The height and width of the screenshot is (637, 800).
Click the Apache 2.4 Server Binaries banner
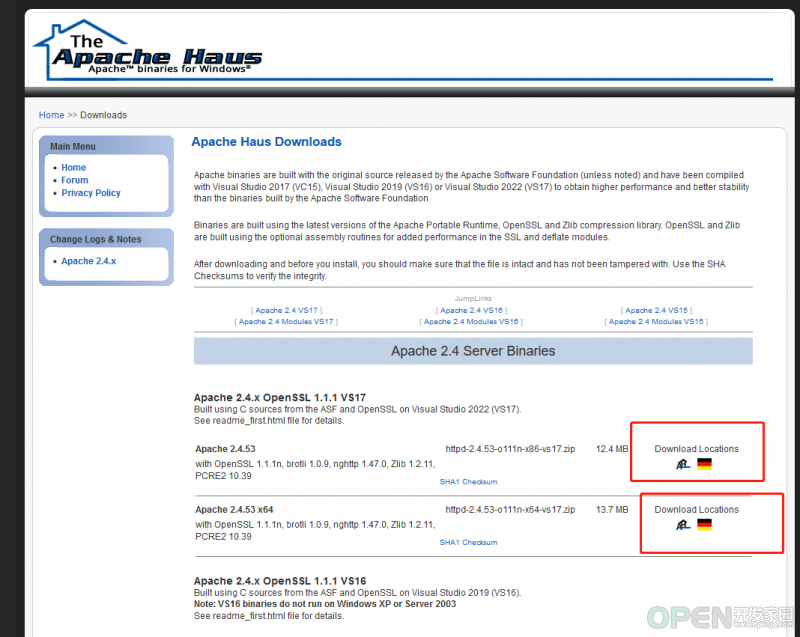(473, 351)
